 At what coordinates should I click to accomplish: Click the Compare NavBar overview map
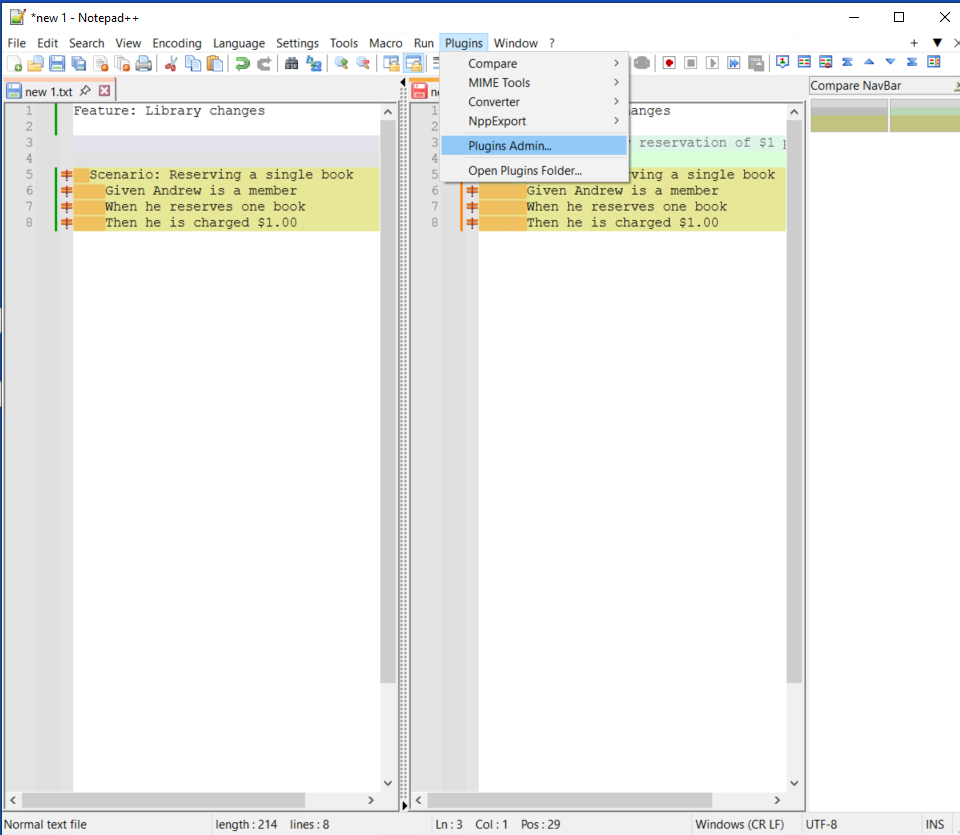885,115
